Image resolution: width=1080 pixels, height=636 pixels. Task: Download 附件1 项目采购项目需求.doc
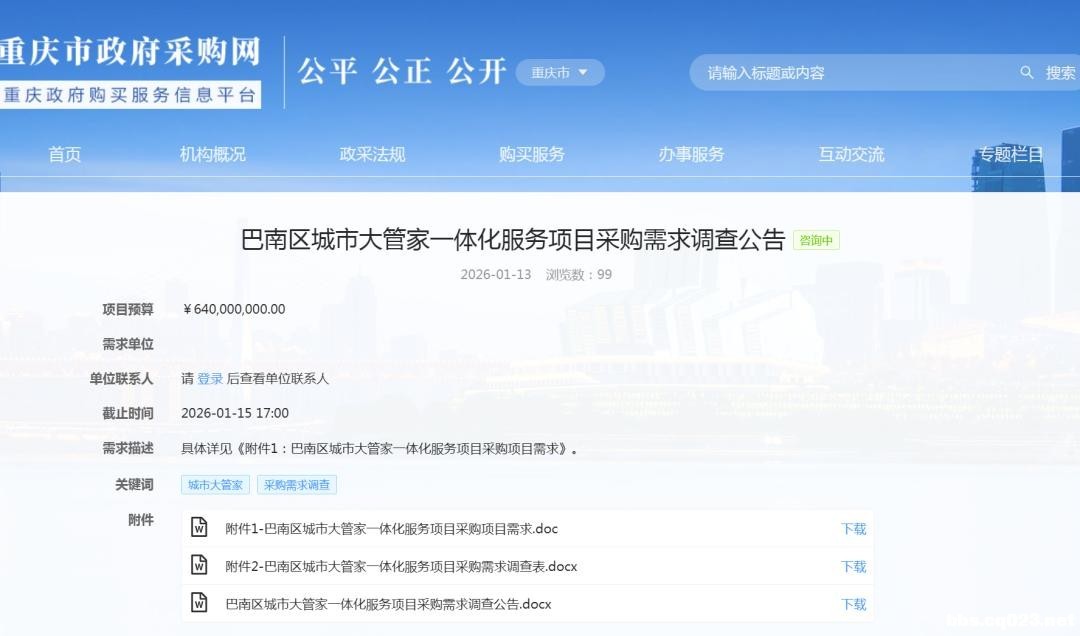point(853,529)
